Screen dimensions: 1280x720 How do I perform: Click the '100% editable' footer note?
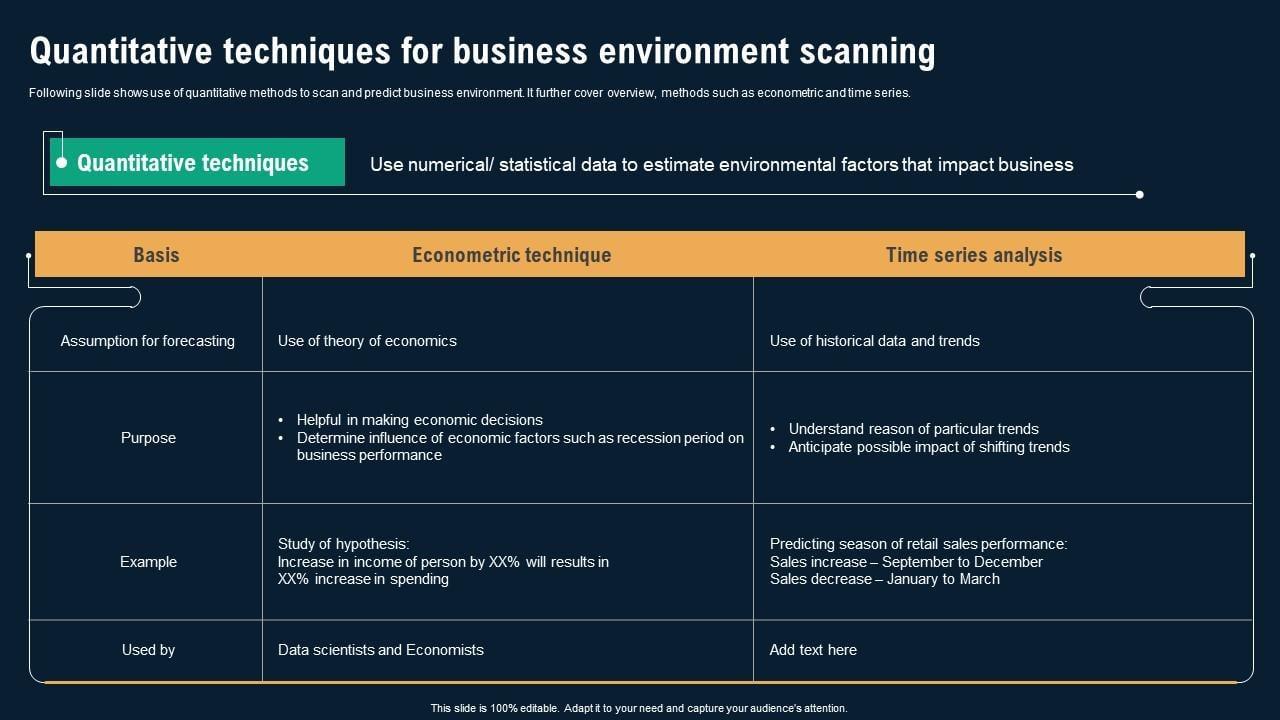point(639,708)
